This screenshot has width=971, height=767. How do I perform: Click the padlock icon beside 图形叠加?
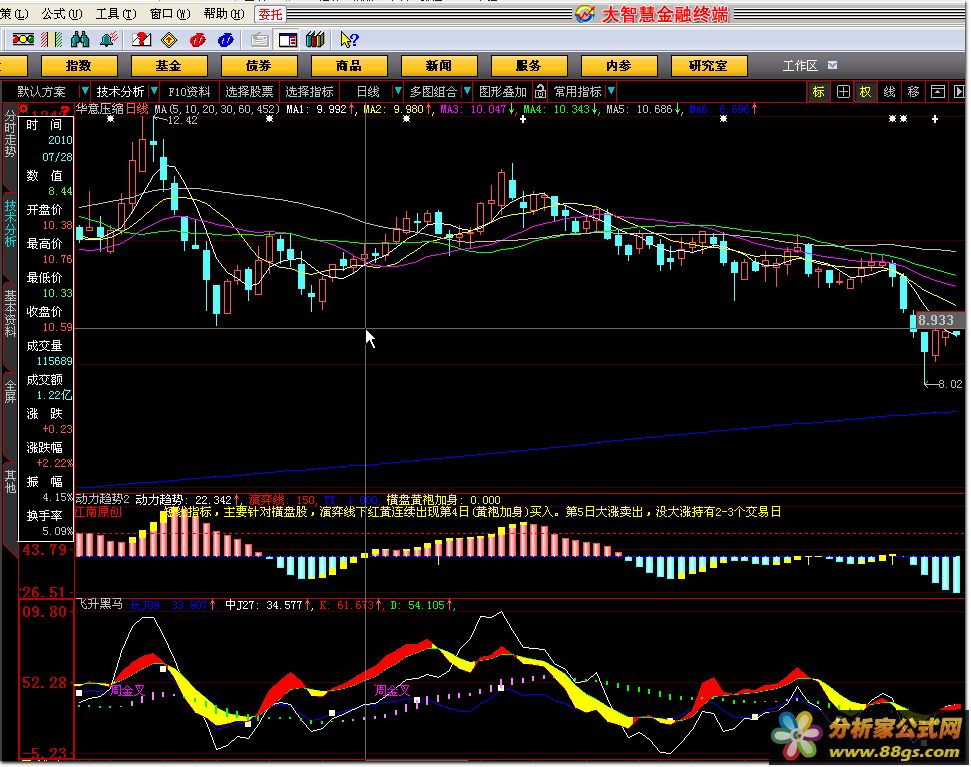click(x=540, y=92)
